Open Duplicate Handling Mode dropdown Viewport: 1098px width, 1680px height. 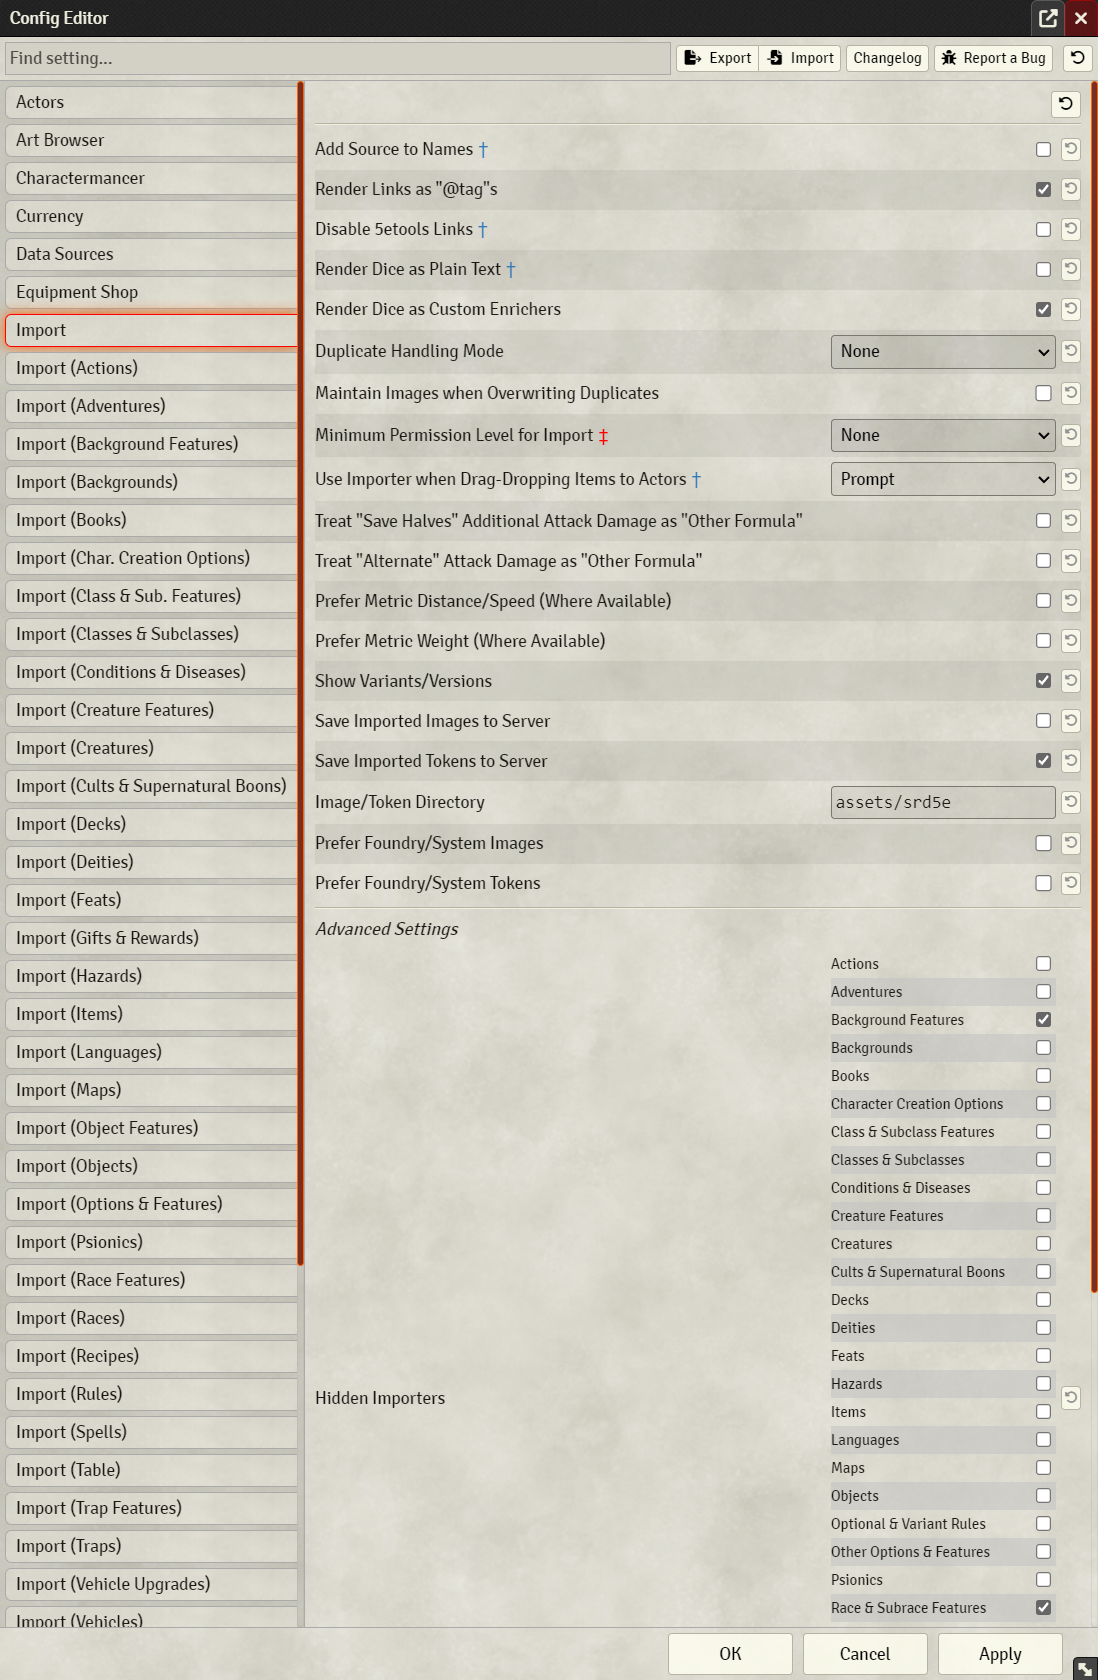(x=942, y=351)
